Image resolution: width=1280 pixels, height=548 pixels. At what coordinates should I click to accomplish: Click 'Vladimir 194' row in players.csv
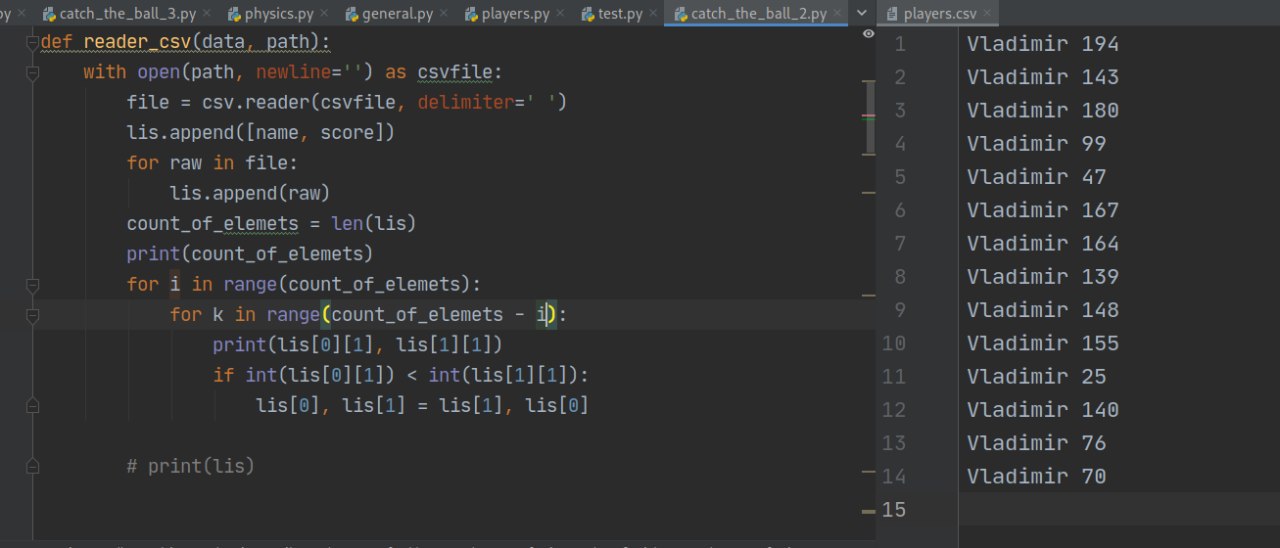coord(1043,44)
